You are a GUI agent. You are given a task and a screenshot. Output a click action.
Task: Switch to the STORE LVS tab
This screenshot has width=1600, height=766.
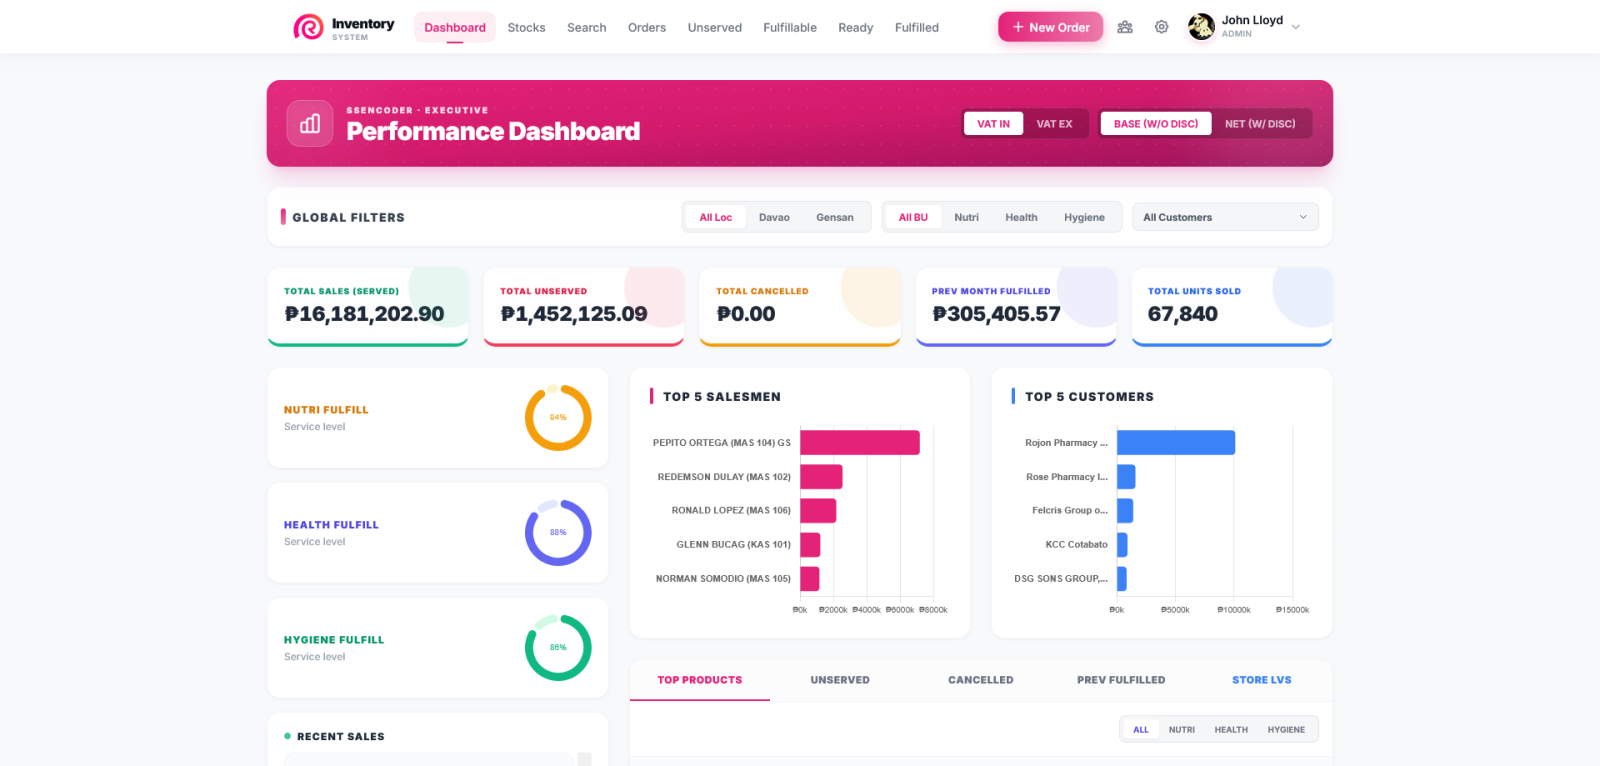1262,680
